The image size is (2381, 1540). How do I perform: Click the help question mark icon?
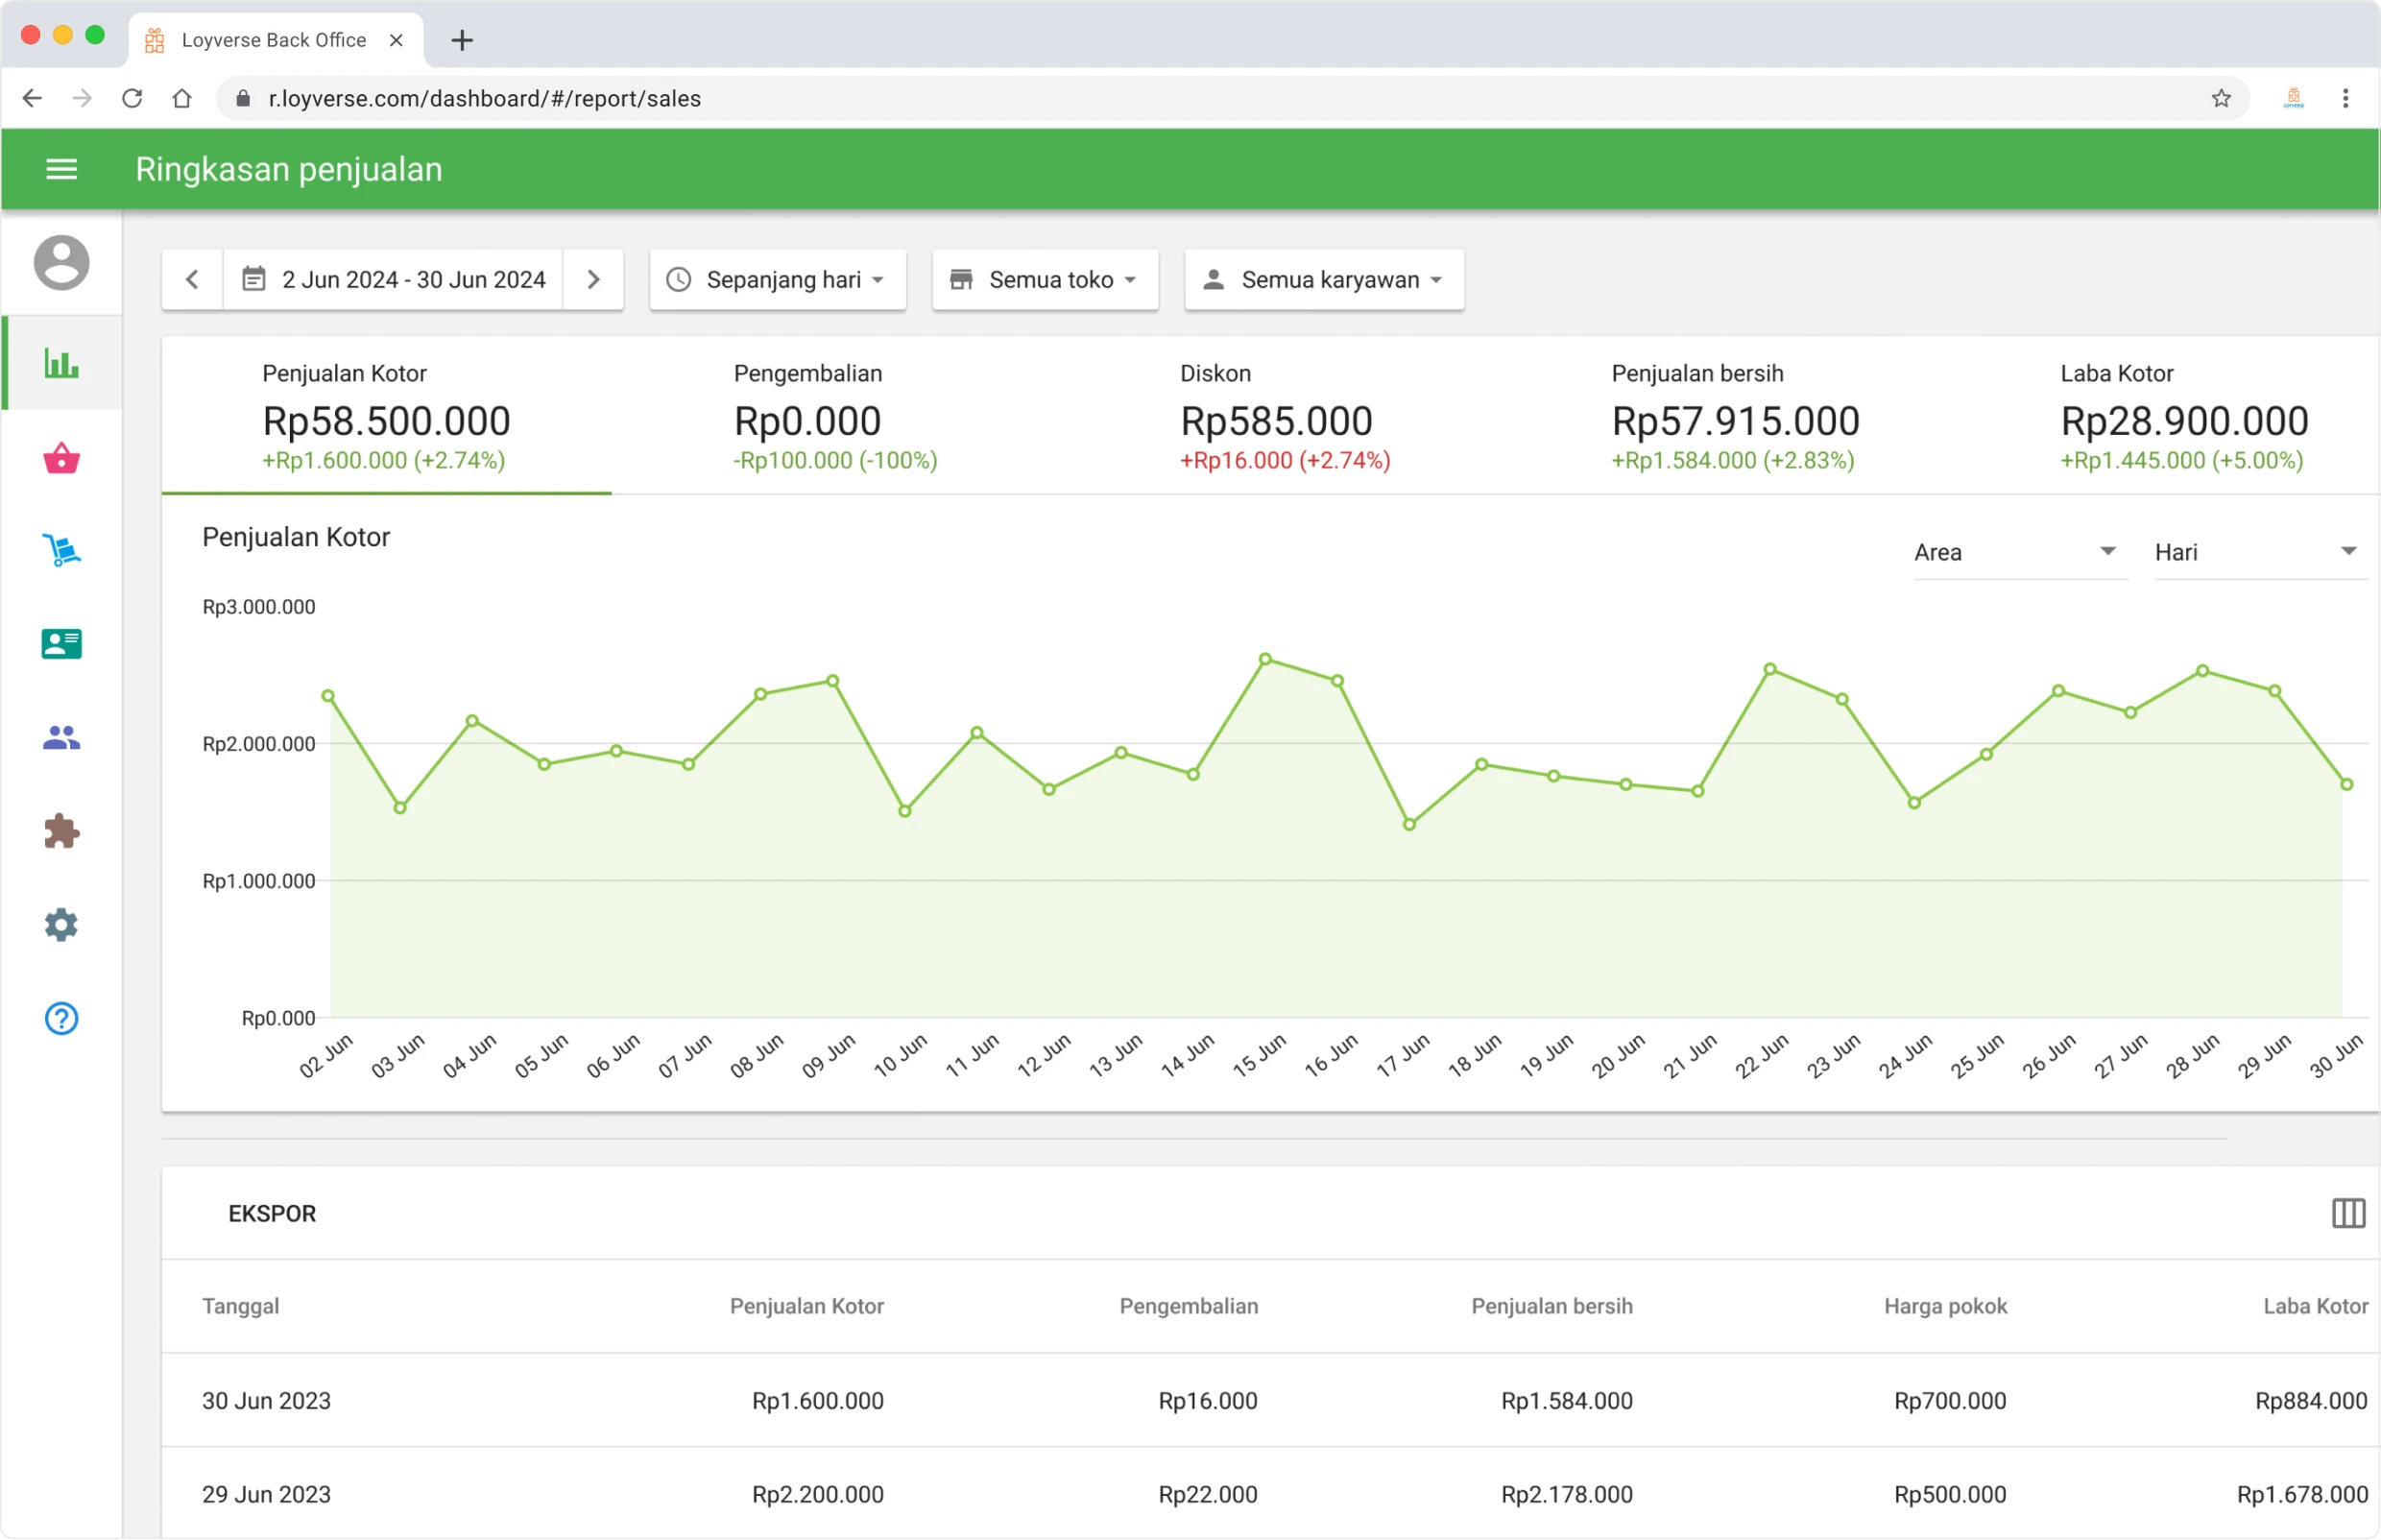[x=61, y=1018]
